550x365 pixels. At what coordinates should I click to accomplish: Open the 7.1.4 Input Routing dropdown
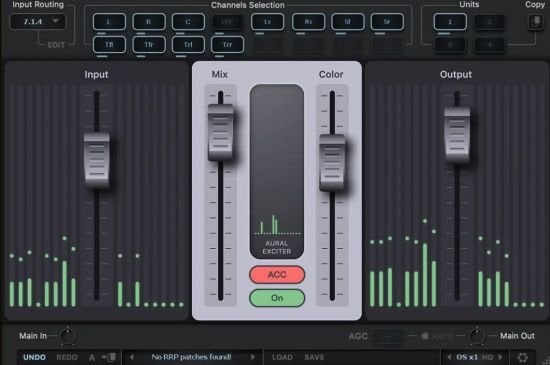point(38,21)
